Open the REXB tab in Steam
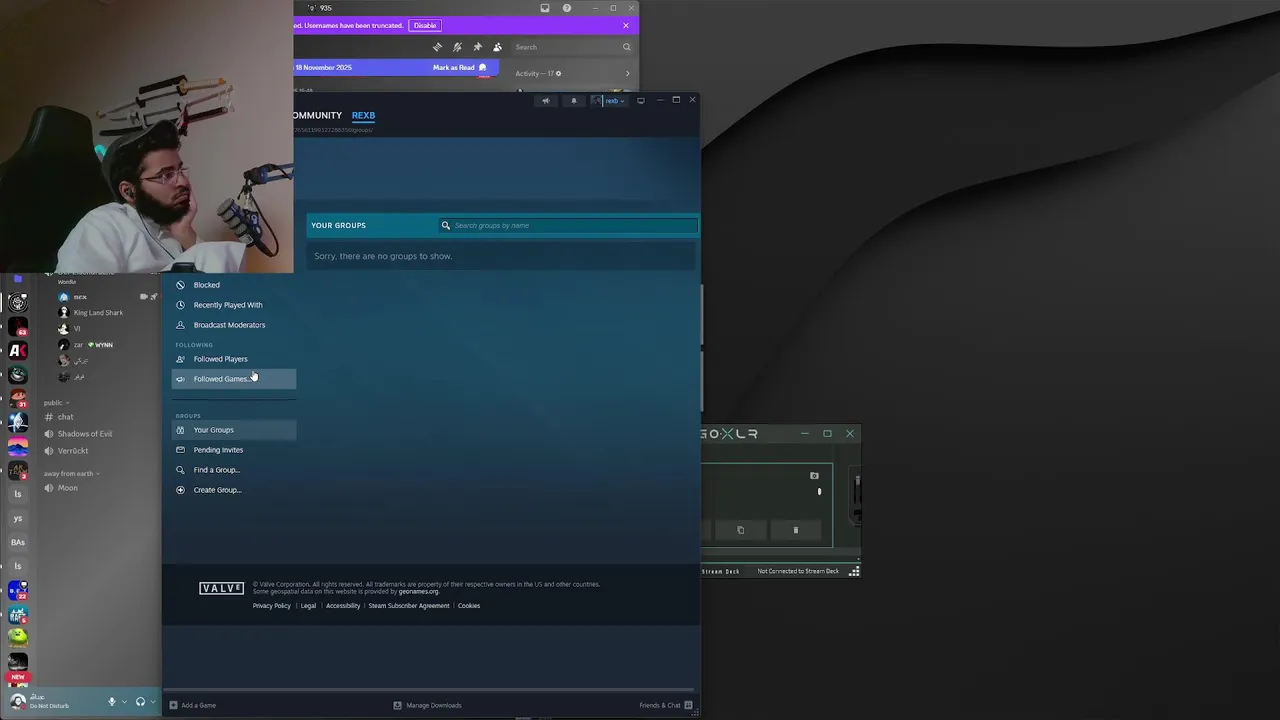The width and height of the screenshot is (1280, 720). [x=363, y=115]
